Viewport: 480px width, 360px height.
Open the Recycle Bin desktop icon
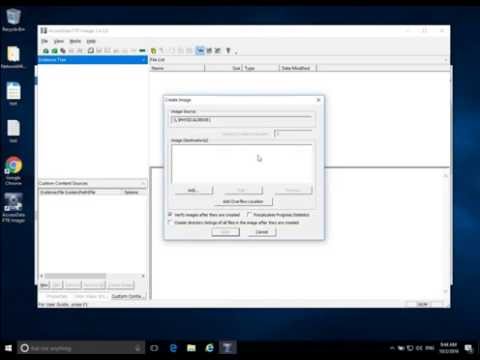pyautogui.click(x=13, y=20)
